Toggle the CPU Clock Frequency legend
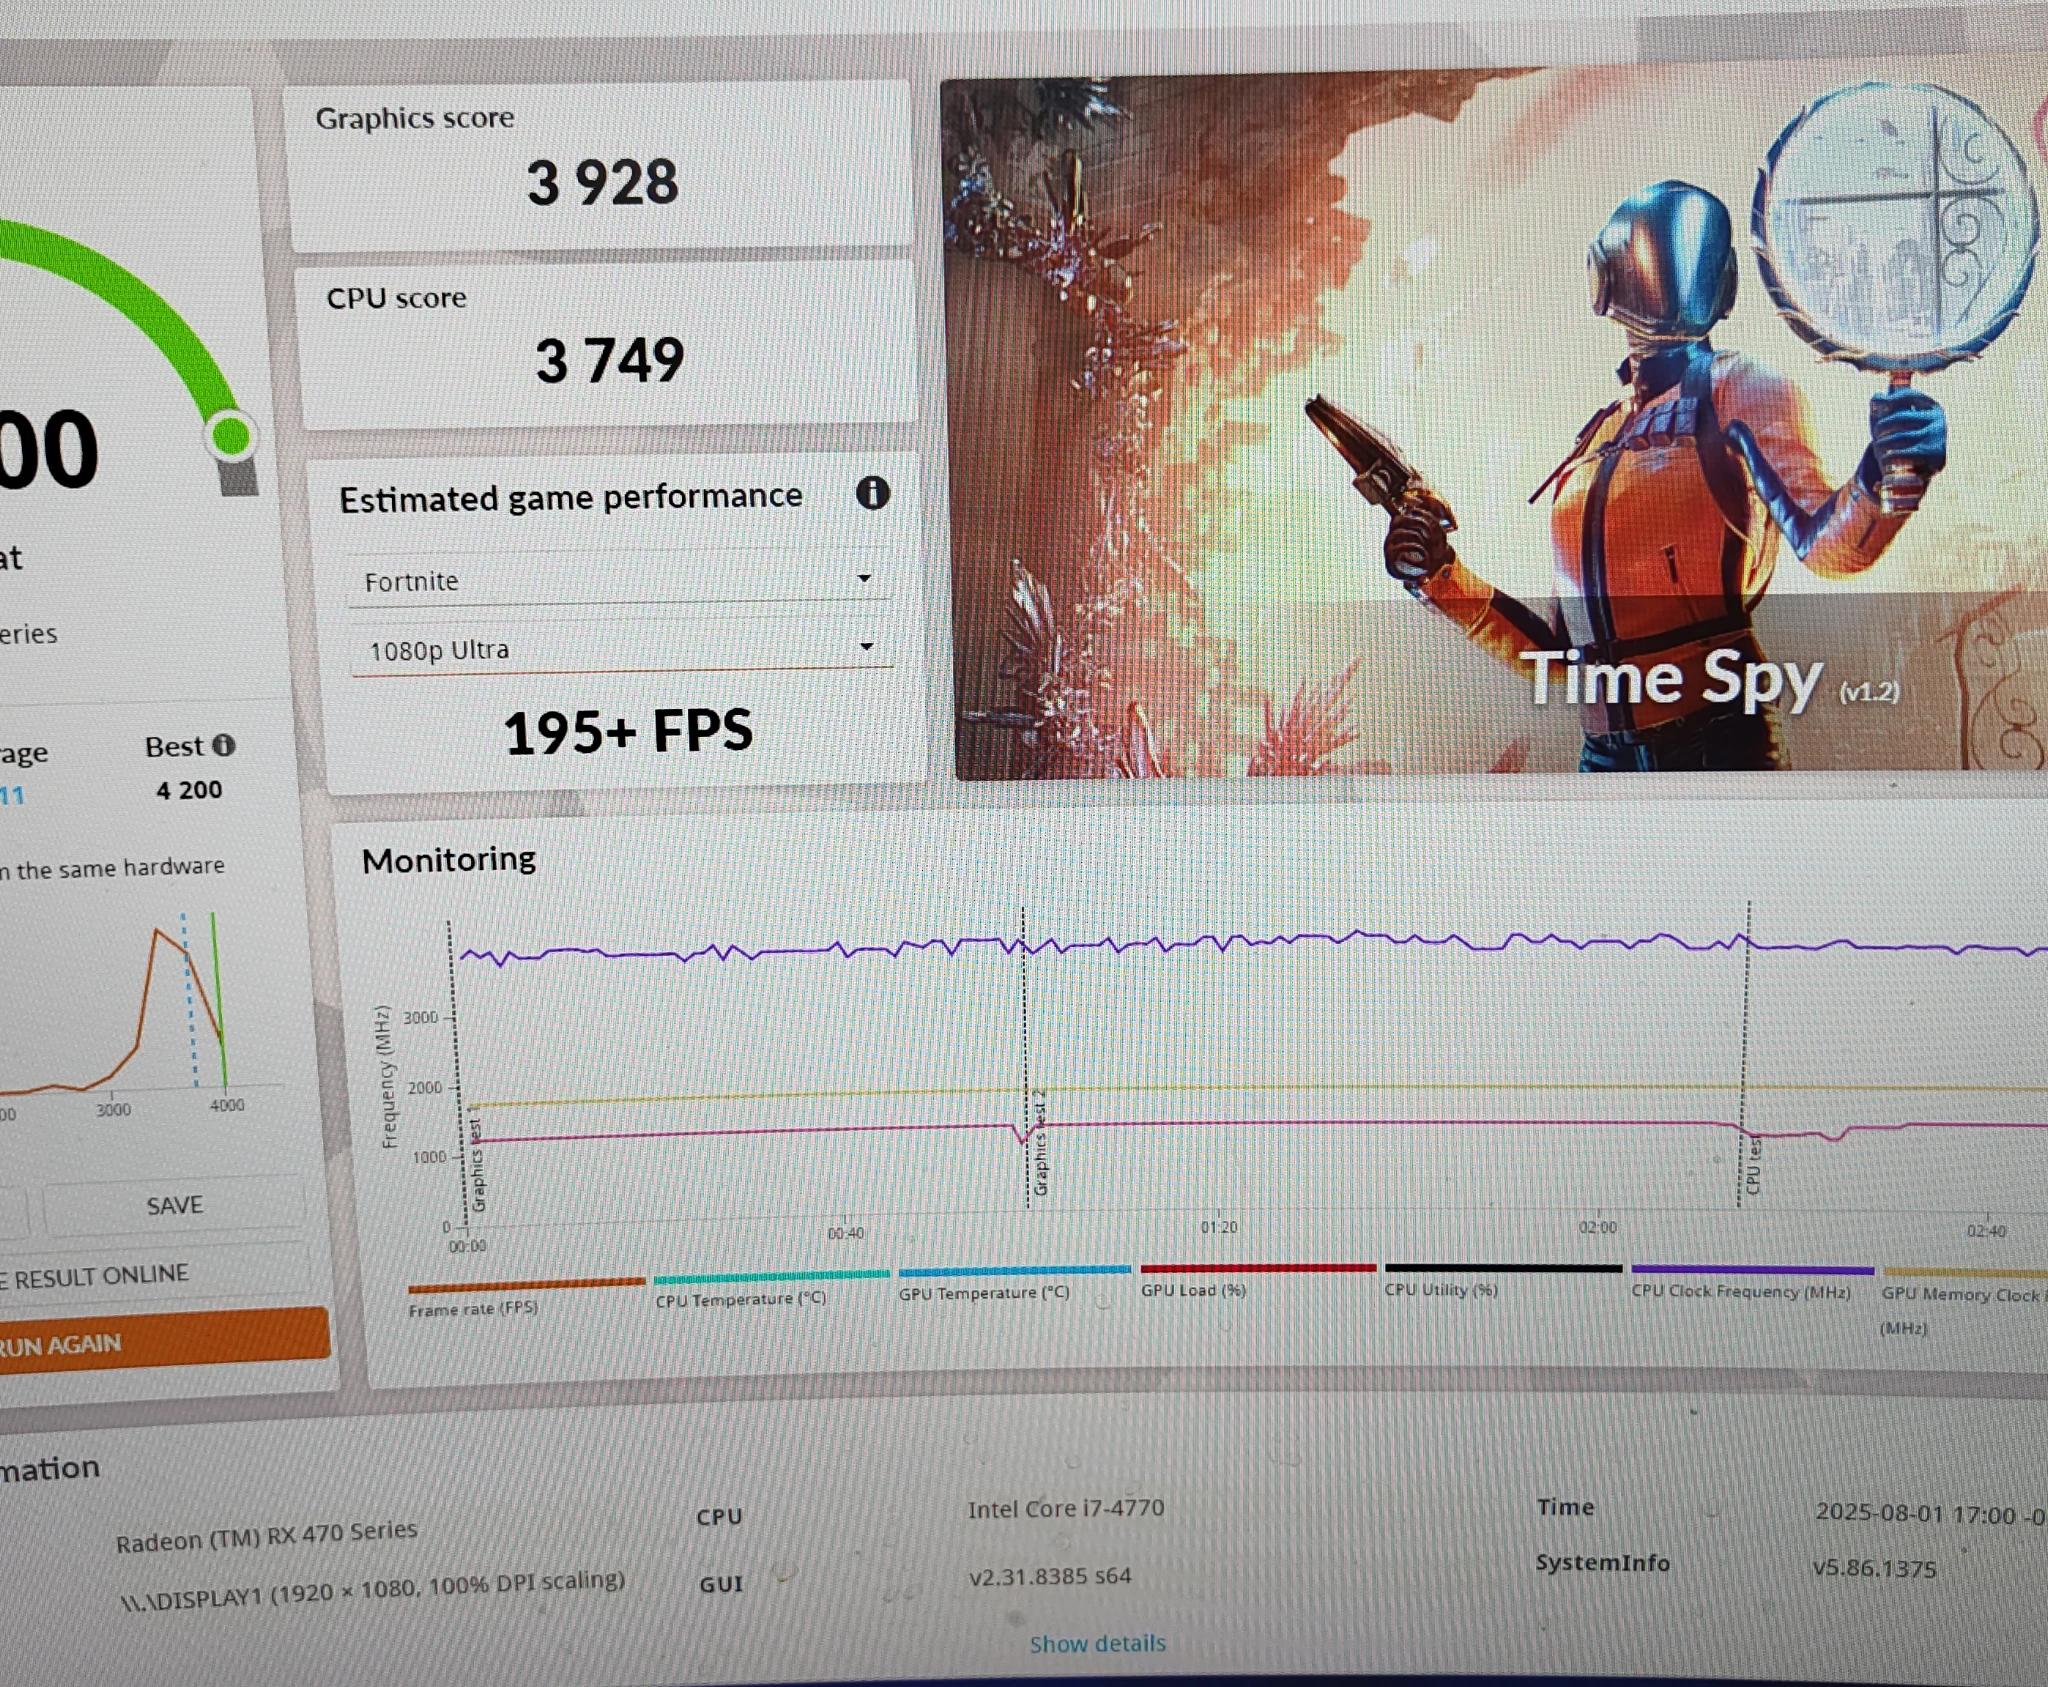The width and height of the screenshot is (2048, 1687). [x=1752, y=1283]
